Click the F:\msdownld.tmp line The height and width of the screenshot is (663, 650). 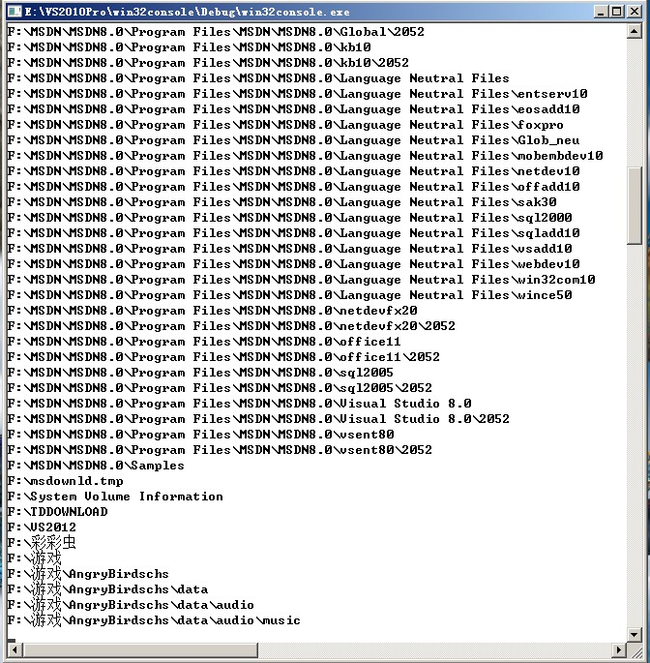66,481
